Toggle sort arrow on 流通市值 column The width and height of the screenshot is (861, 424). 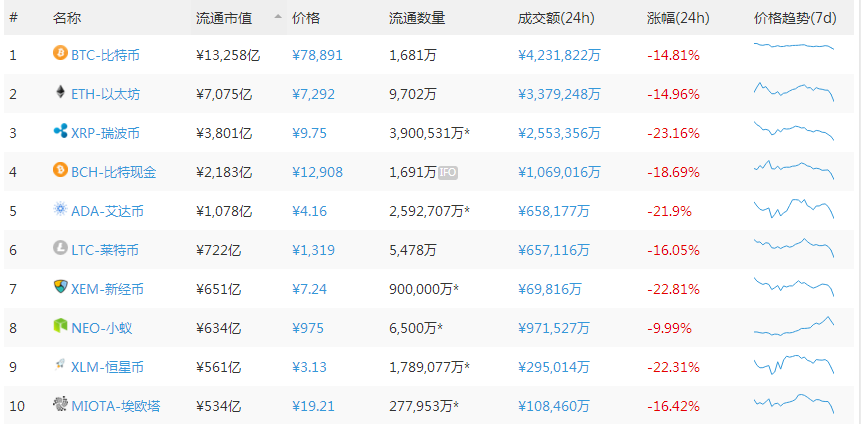[278, 16]
